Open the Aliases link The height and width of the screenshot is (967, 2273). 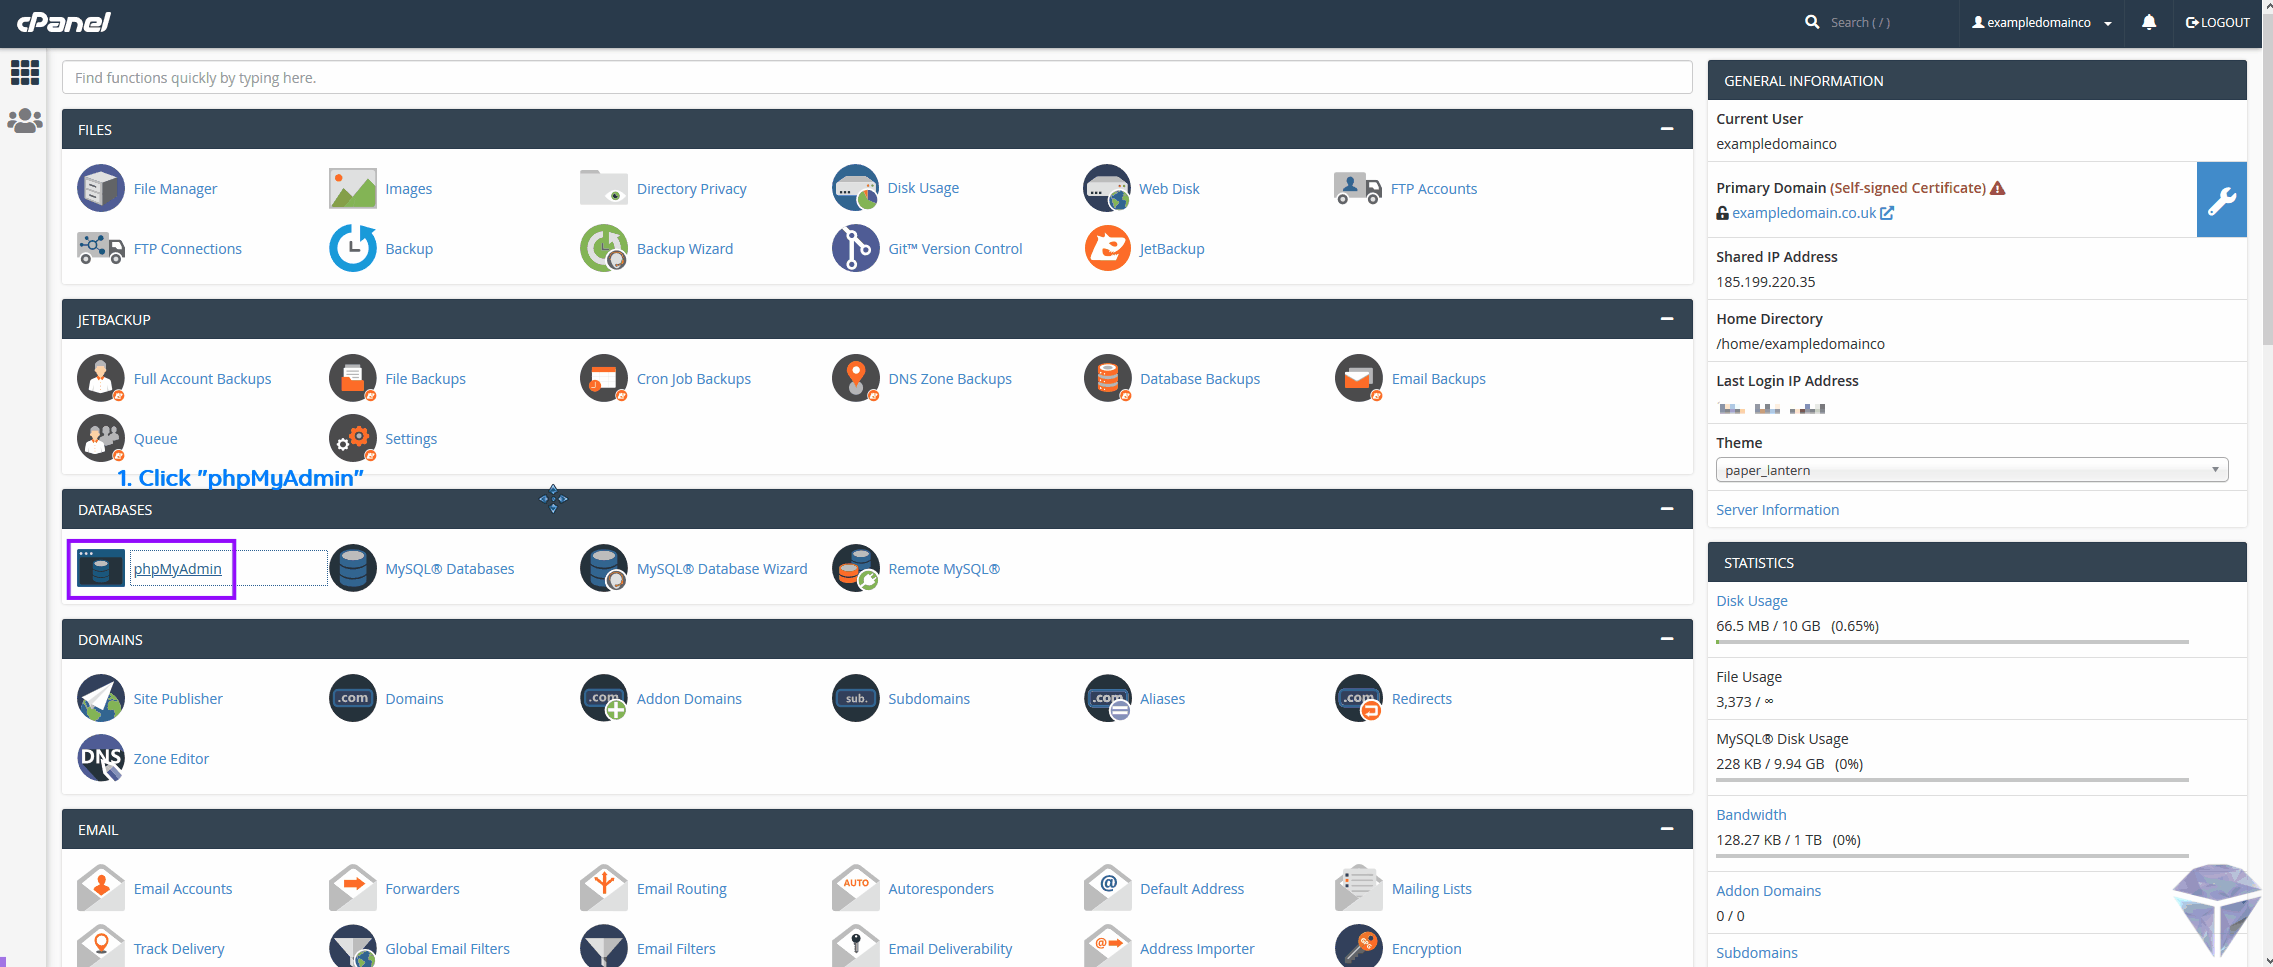[1162, 699]
